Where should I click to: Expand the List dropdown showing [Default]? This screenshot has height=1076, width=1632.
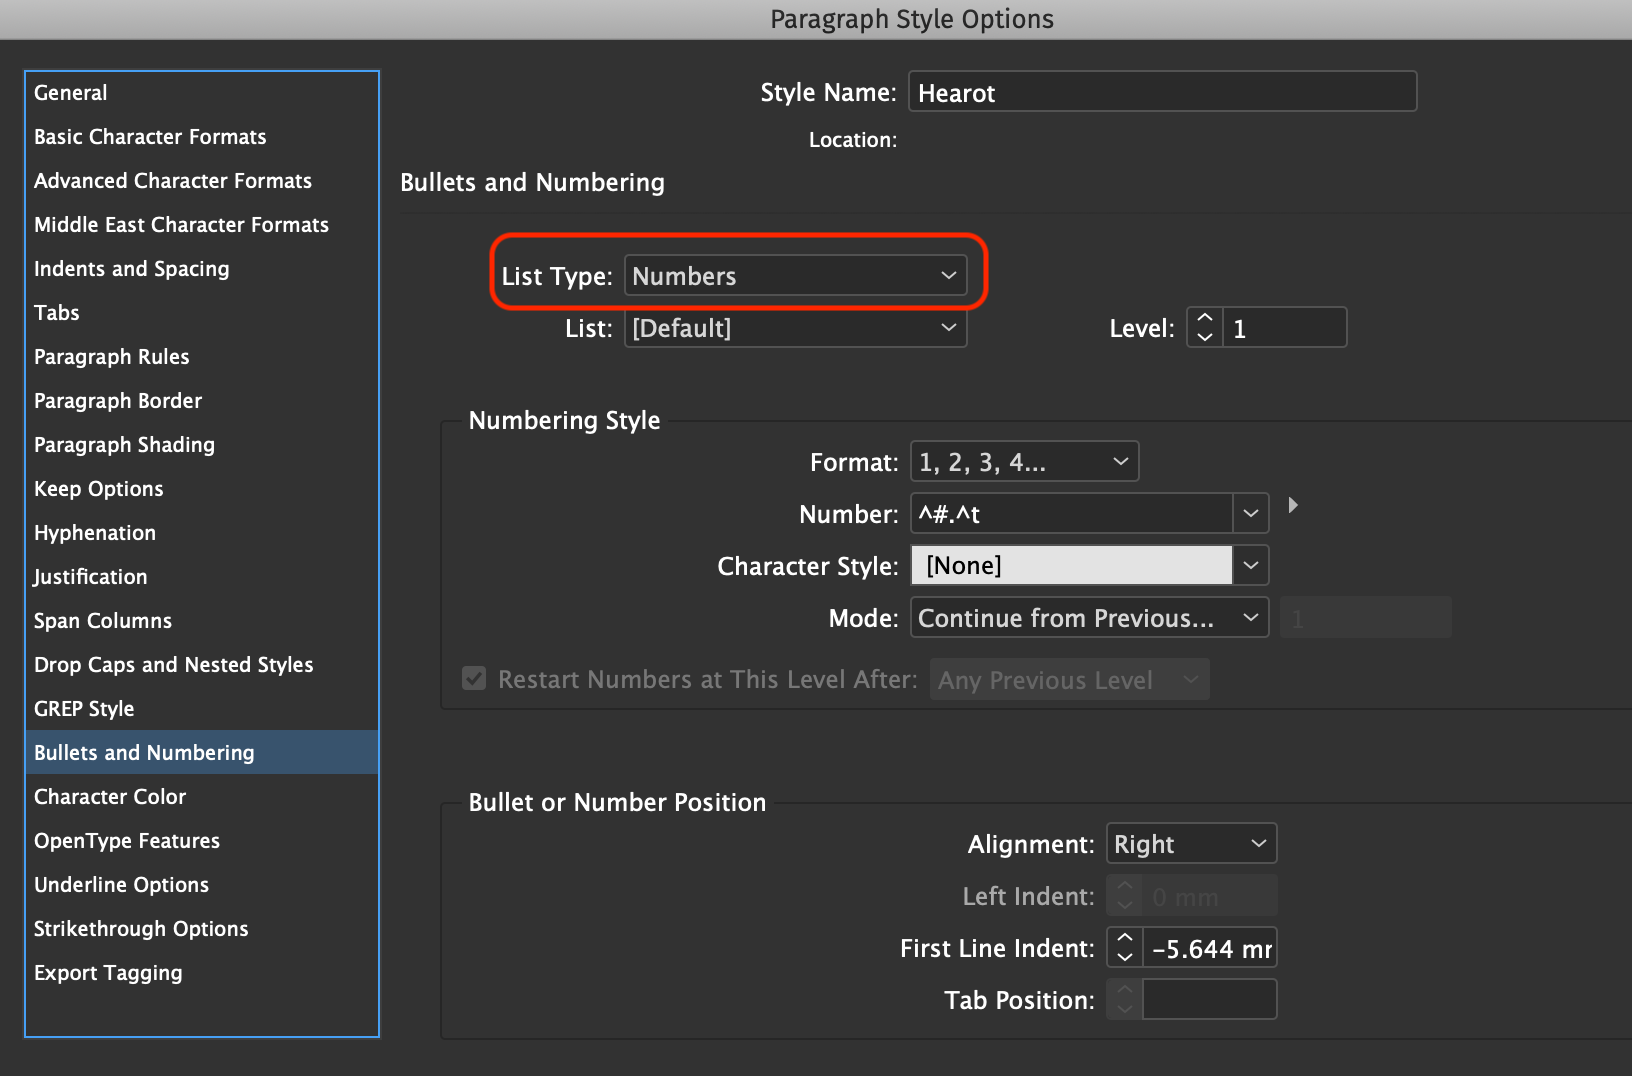pos(795,328)
